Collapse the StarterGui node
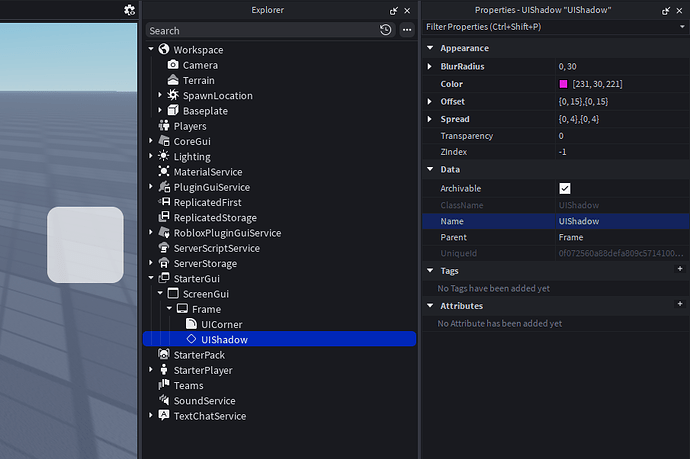 pos(151,278)
